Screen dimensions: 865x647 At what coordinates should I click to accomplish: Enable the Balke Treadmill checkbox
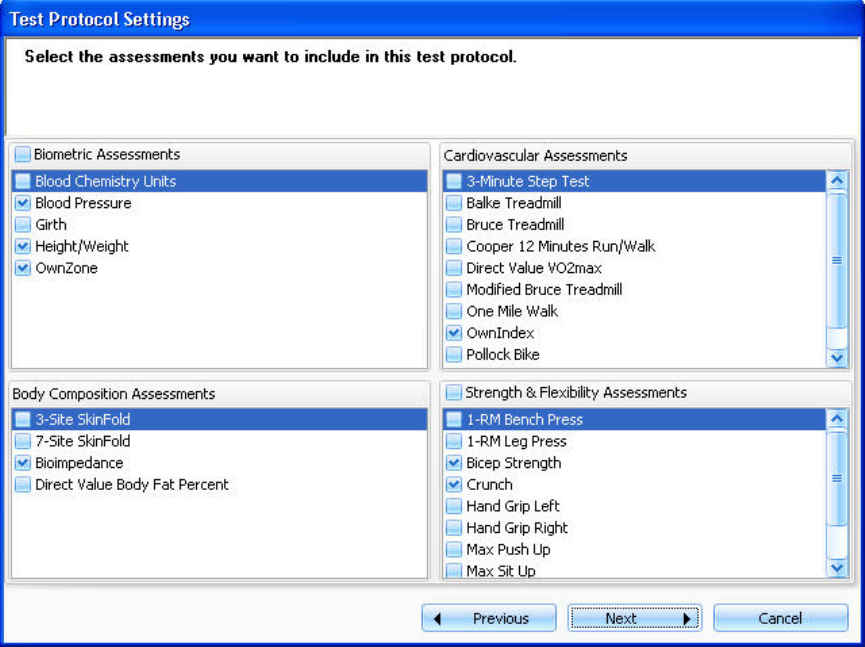pos(454,203)
